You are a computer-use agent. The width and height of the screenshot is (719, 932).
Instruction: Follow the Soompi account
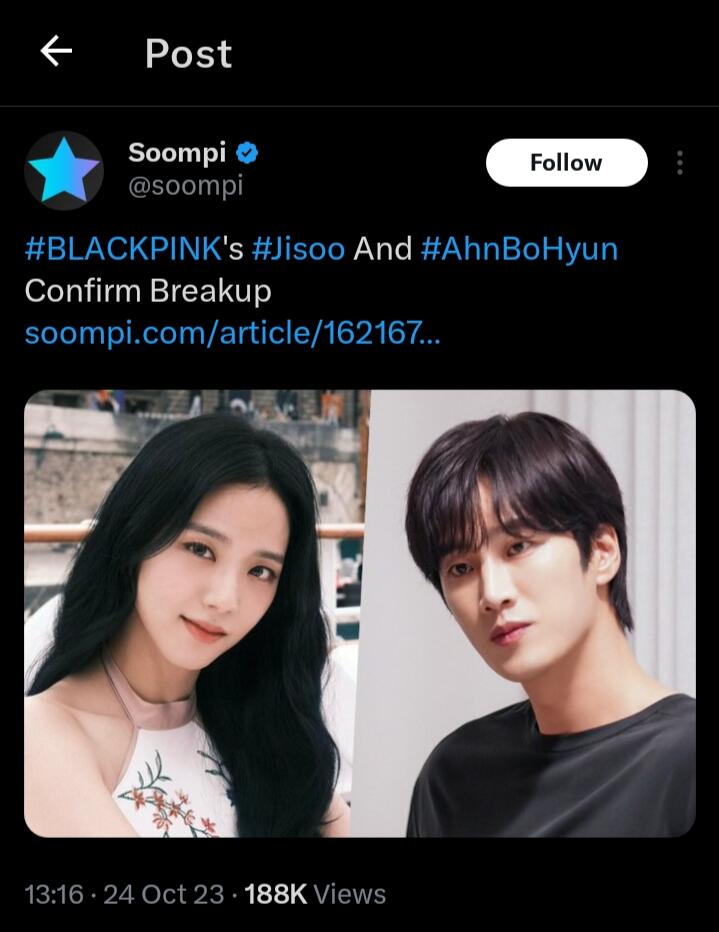tap(566, 163)
